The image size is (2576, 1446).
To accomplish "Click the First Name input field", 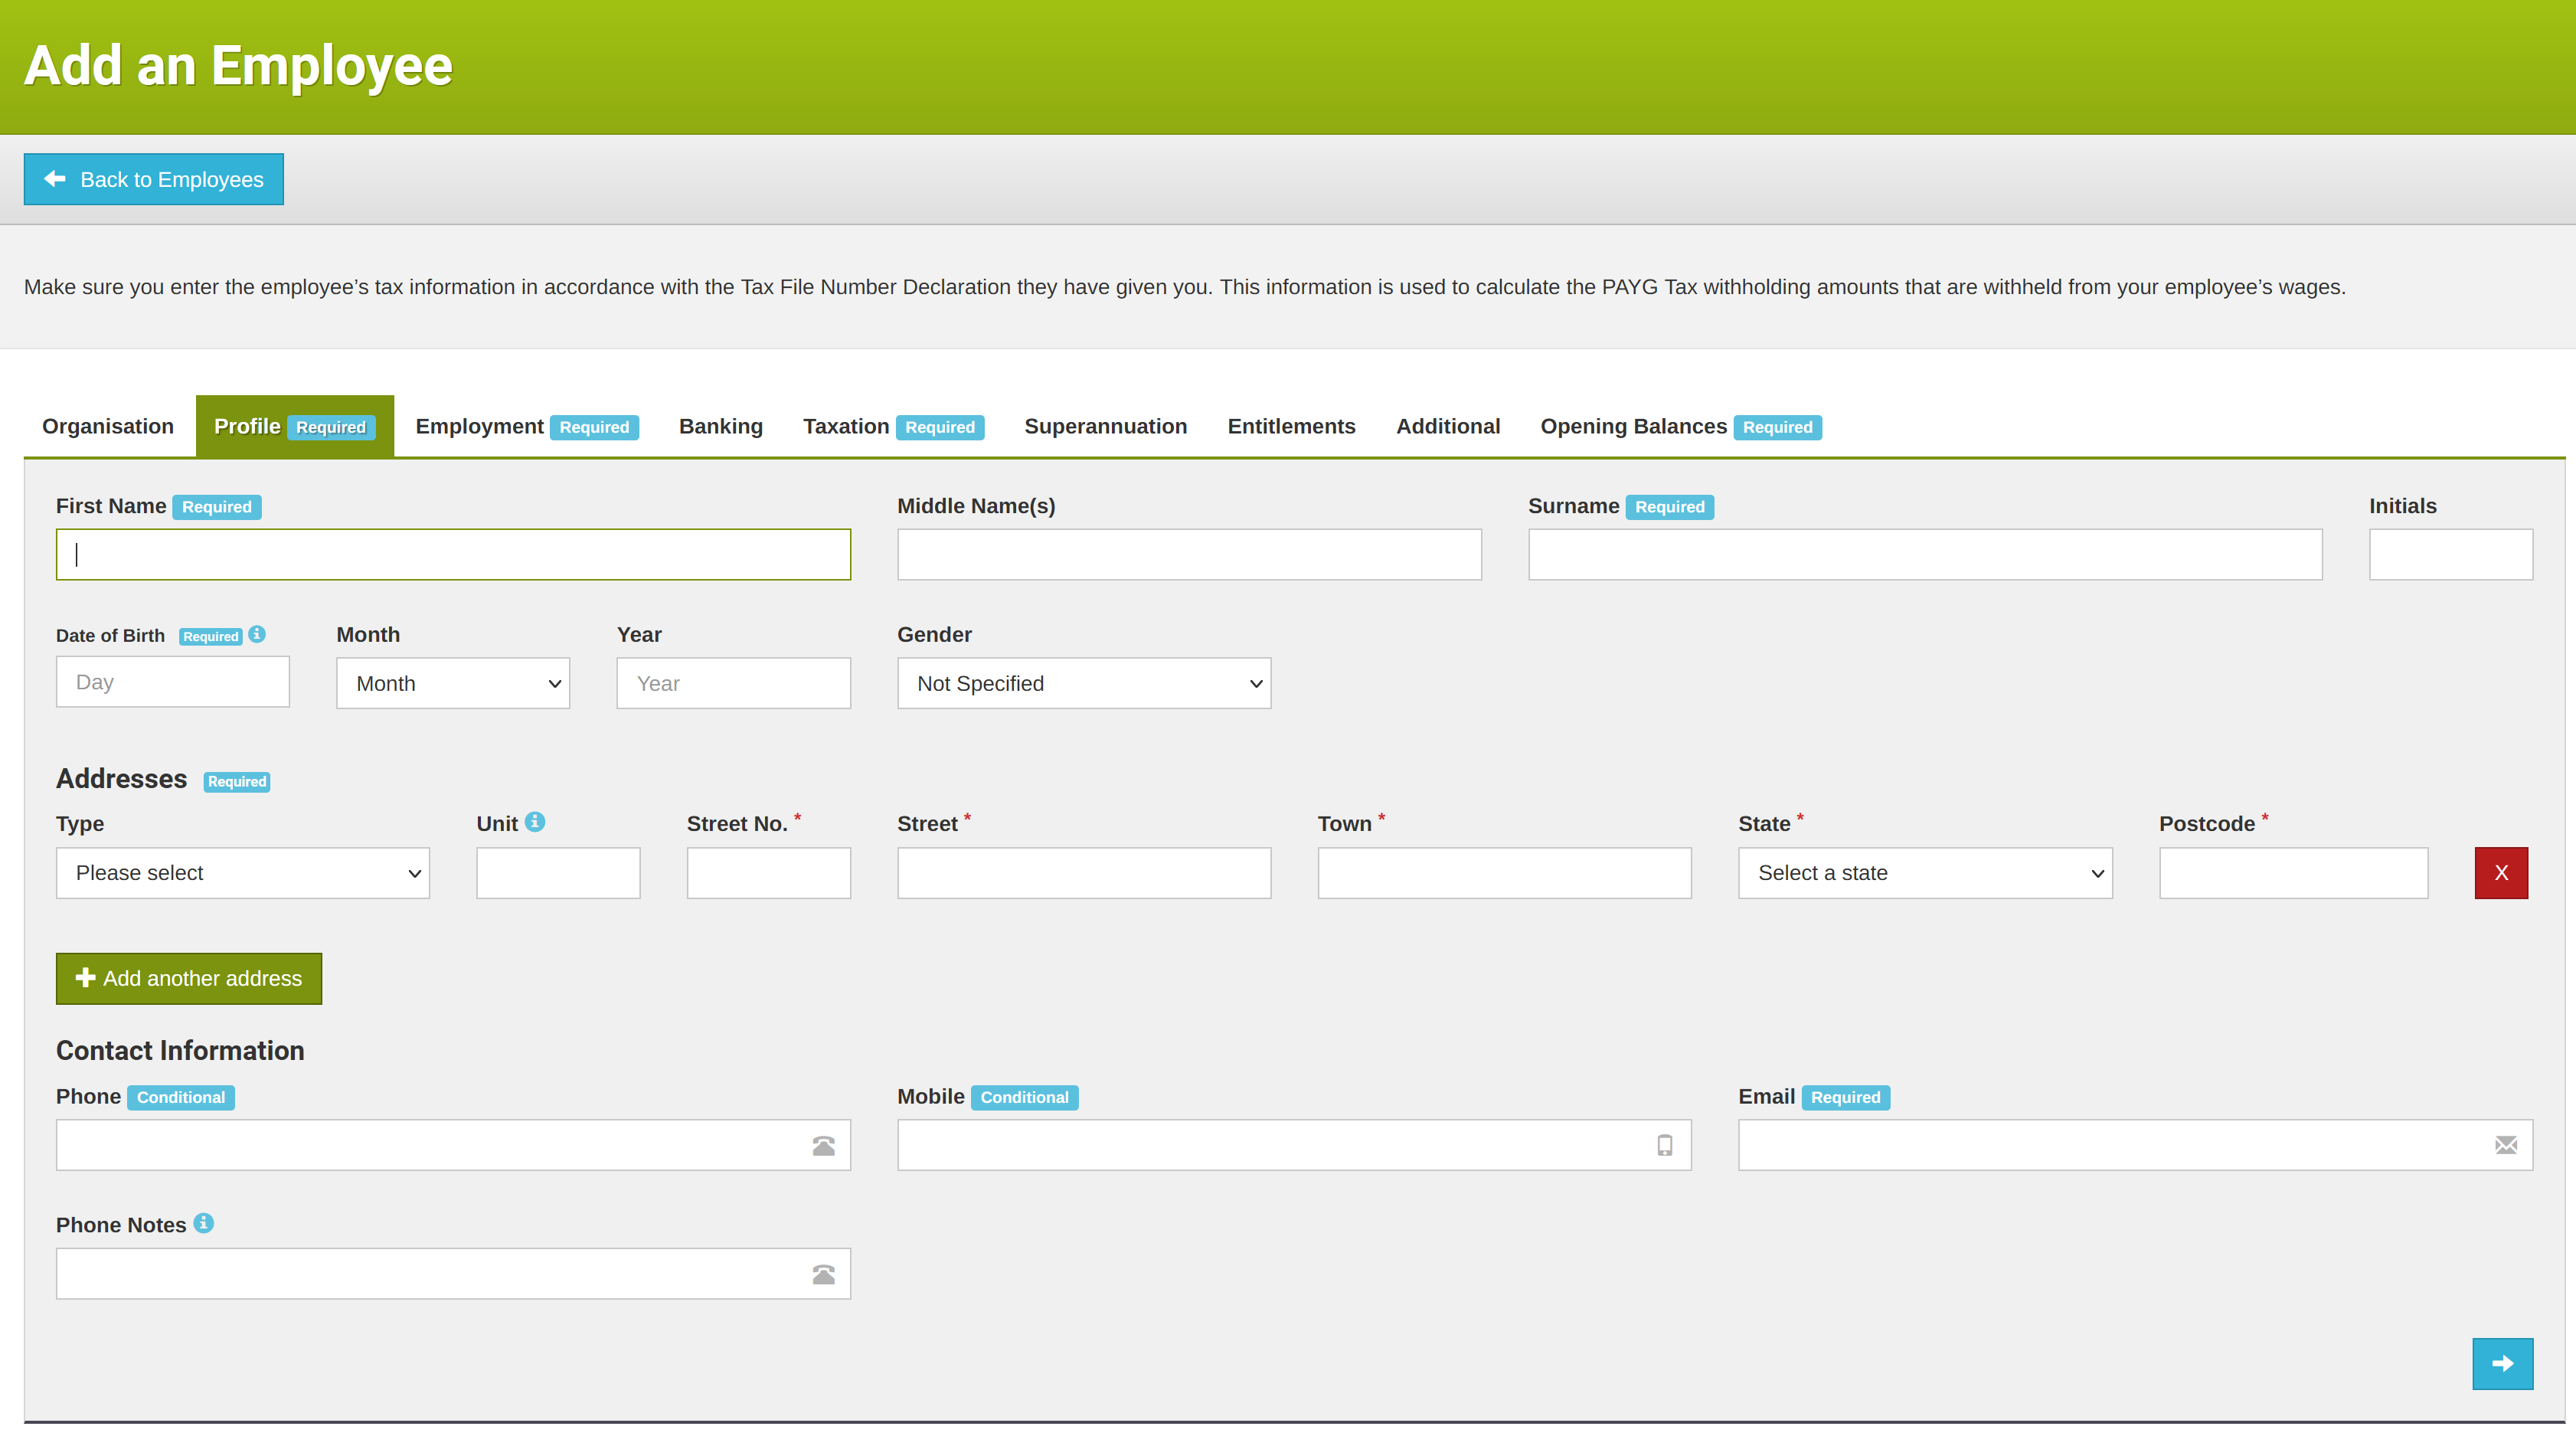I will pyautogui.click(x=452, y=554).
